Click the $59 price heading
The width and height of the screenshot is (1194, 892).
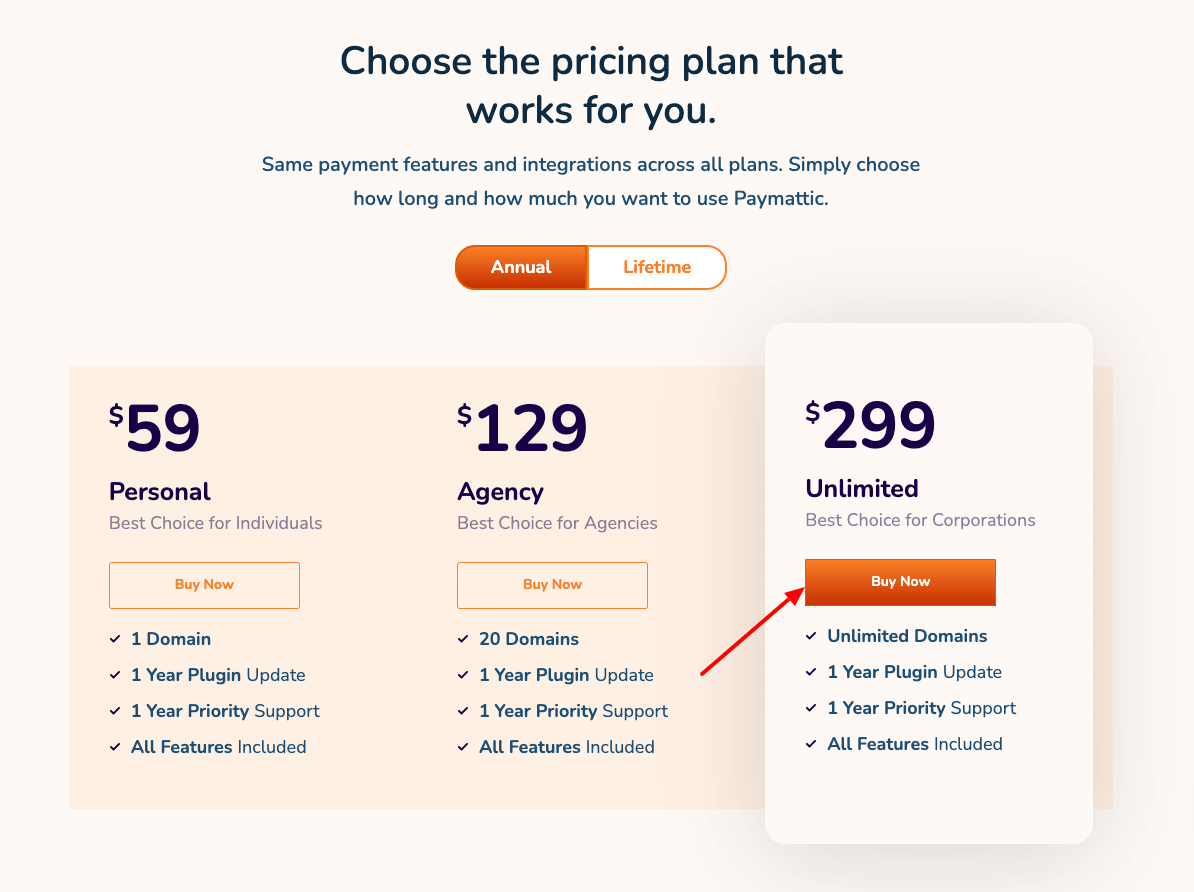[x=155, y=427]
